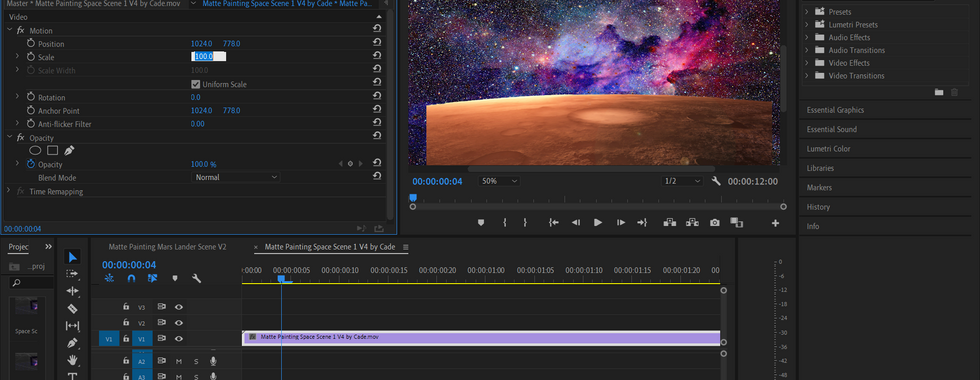Viewport: 980px width, 380px height.
Task: Step forward one frame
Action: pos(620,222)
